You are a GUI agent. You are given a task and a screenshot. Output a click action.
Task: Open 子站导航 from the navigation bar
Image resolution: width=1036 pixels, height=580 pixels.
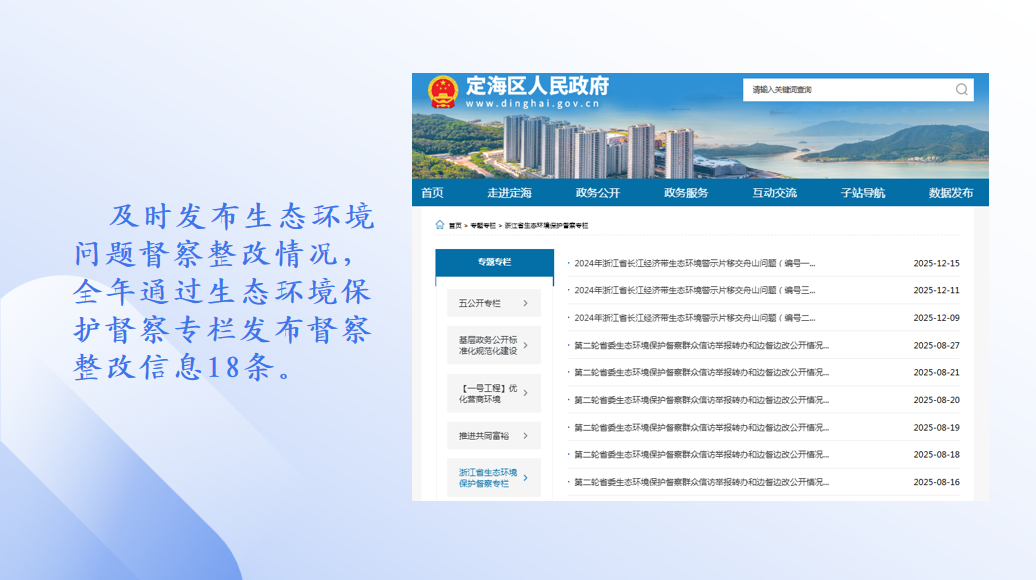click(862, 193)
